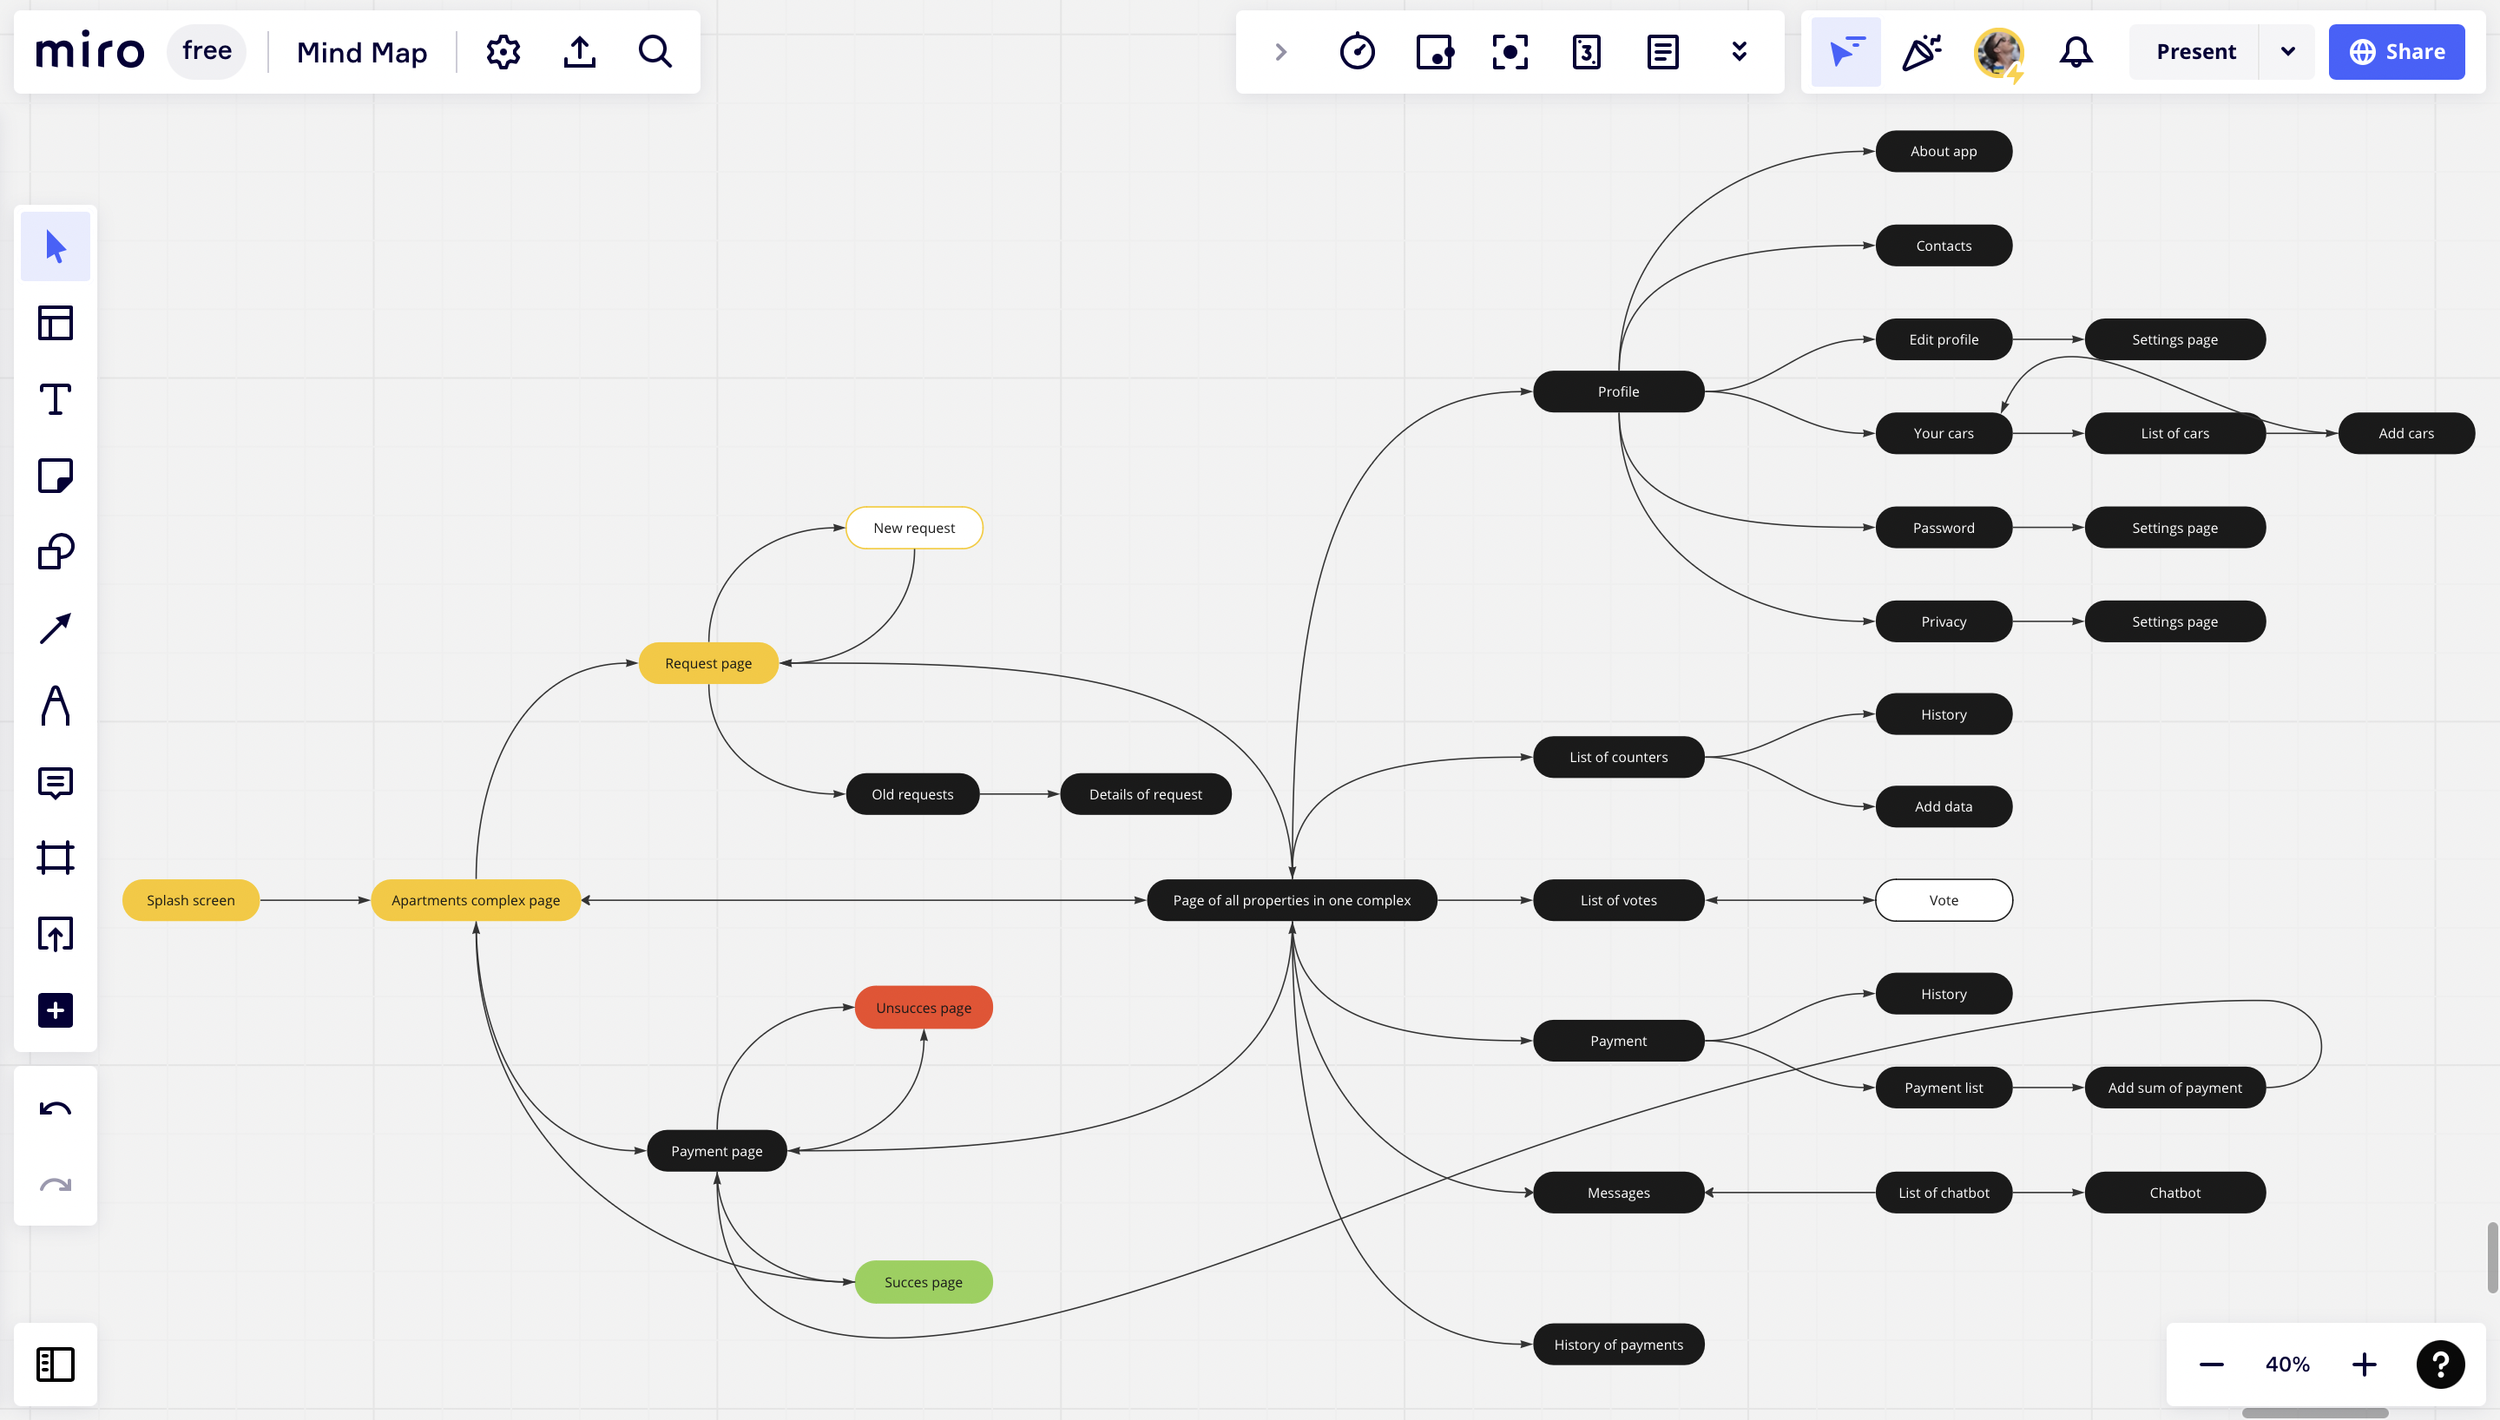Click the zoom in plus button
The width and height of the screenshot is (2500, 1420).
pyautogui.click(x=2364, y=1364)
